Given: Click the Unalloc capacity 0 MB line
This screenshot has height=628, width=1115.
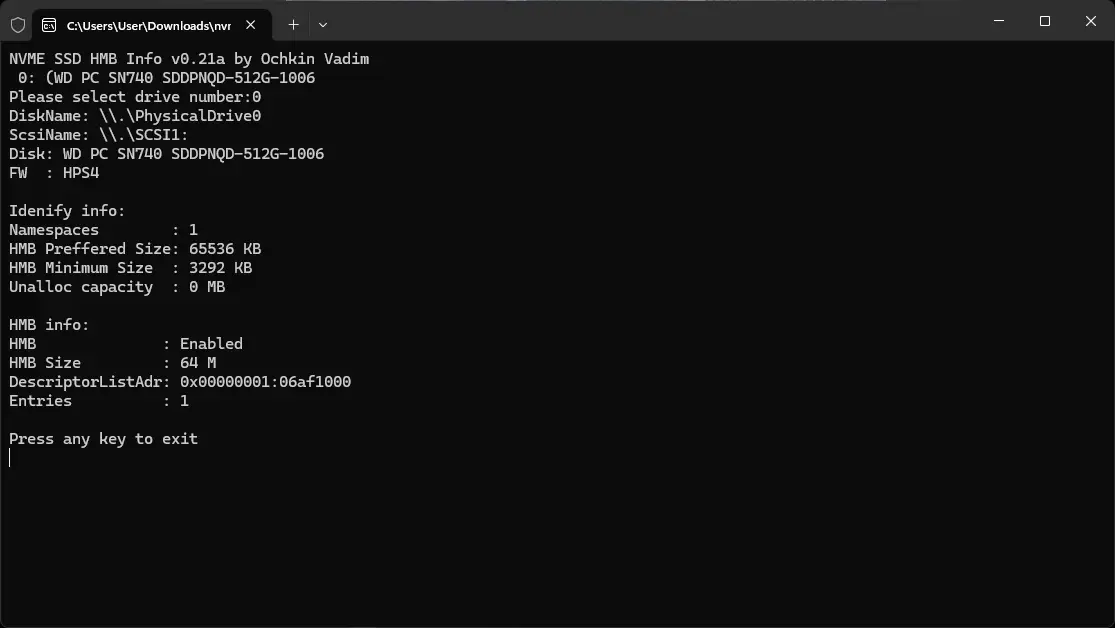Looking at the screenshot, I should click(117, 287).
